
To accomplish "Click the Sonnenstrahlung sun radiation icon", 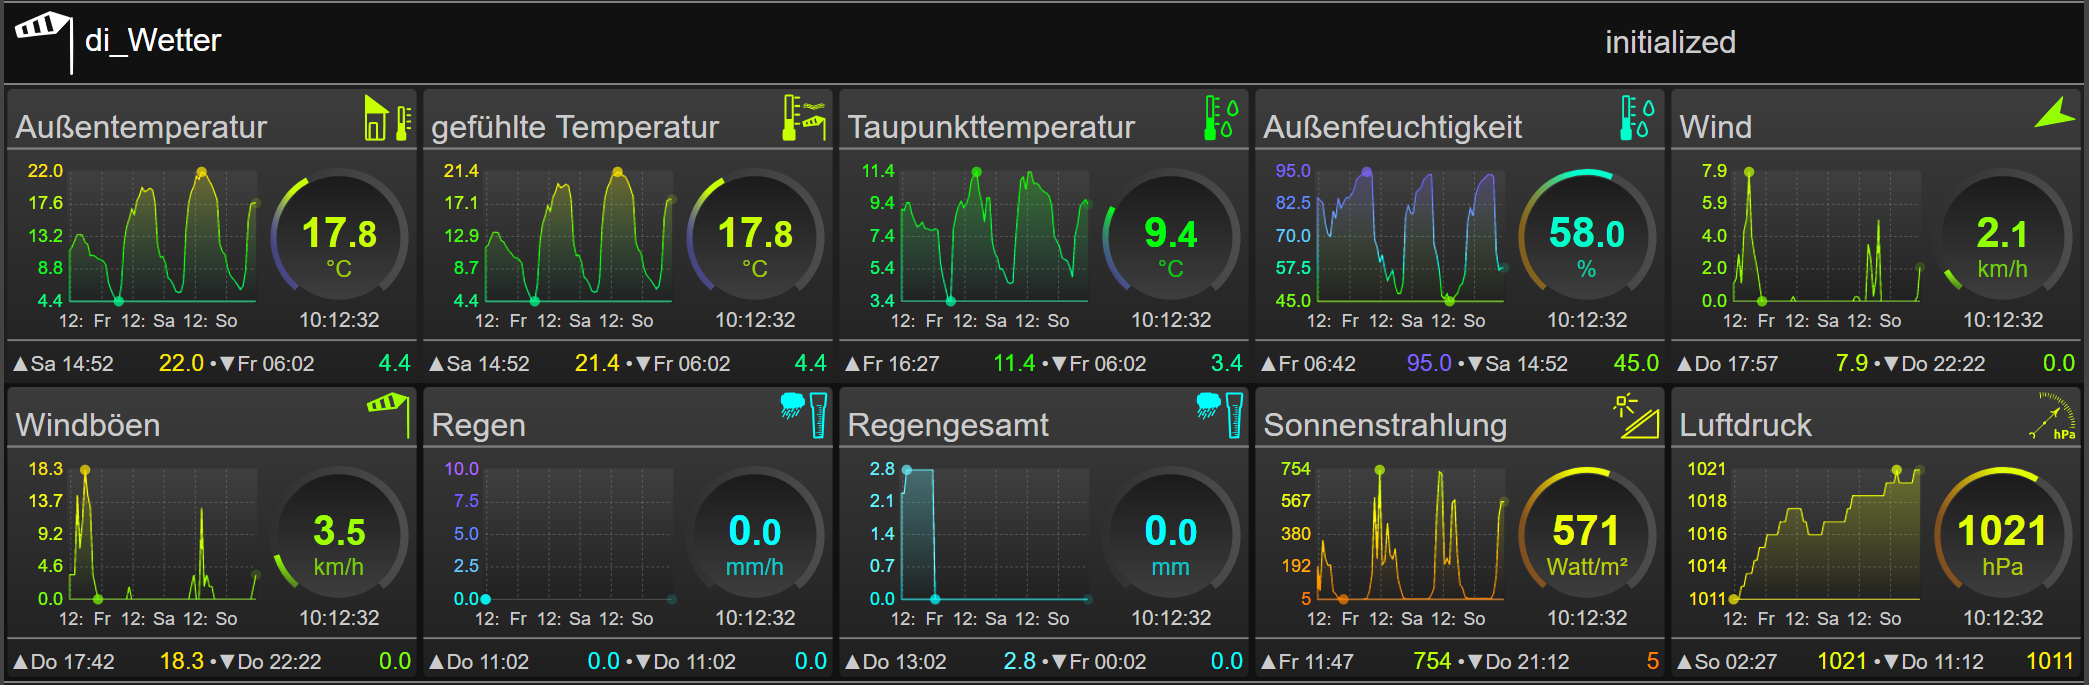I will point(1636,416).
